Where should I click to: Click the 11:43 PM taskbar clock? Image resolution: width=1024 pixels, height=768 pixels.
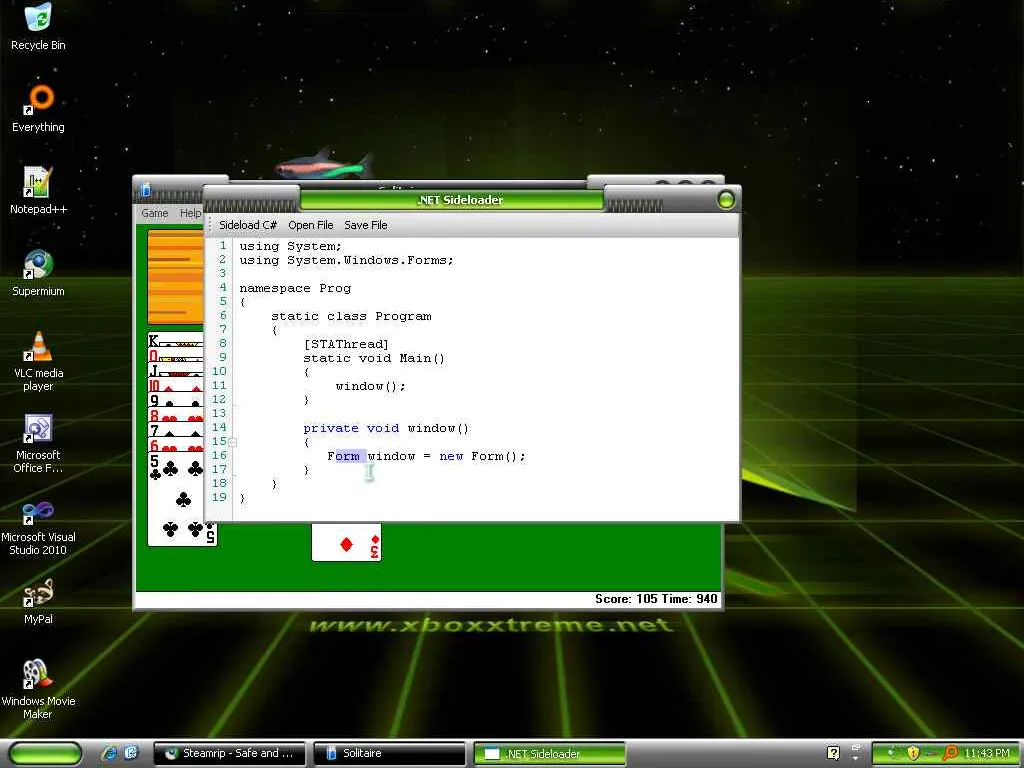pos(987,754)
